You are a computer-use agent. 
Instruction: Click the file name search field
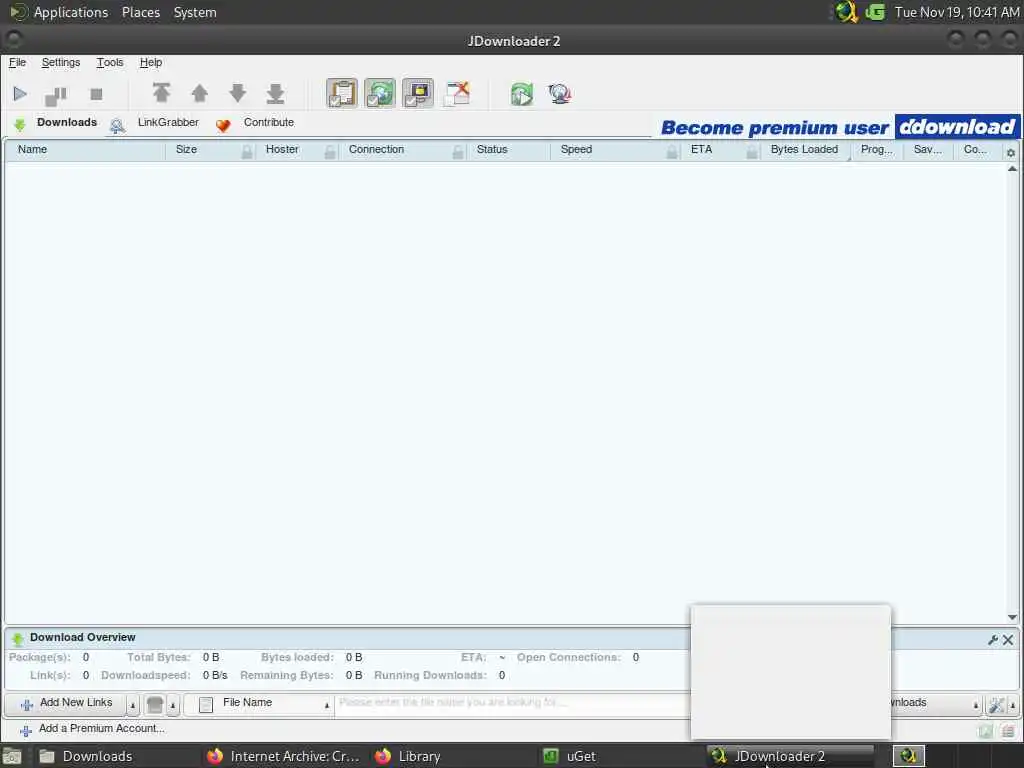(513, 704)
